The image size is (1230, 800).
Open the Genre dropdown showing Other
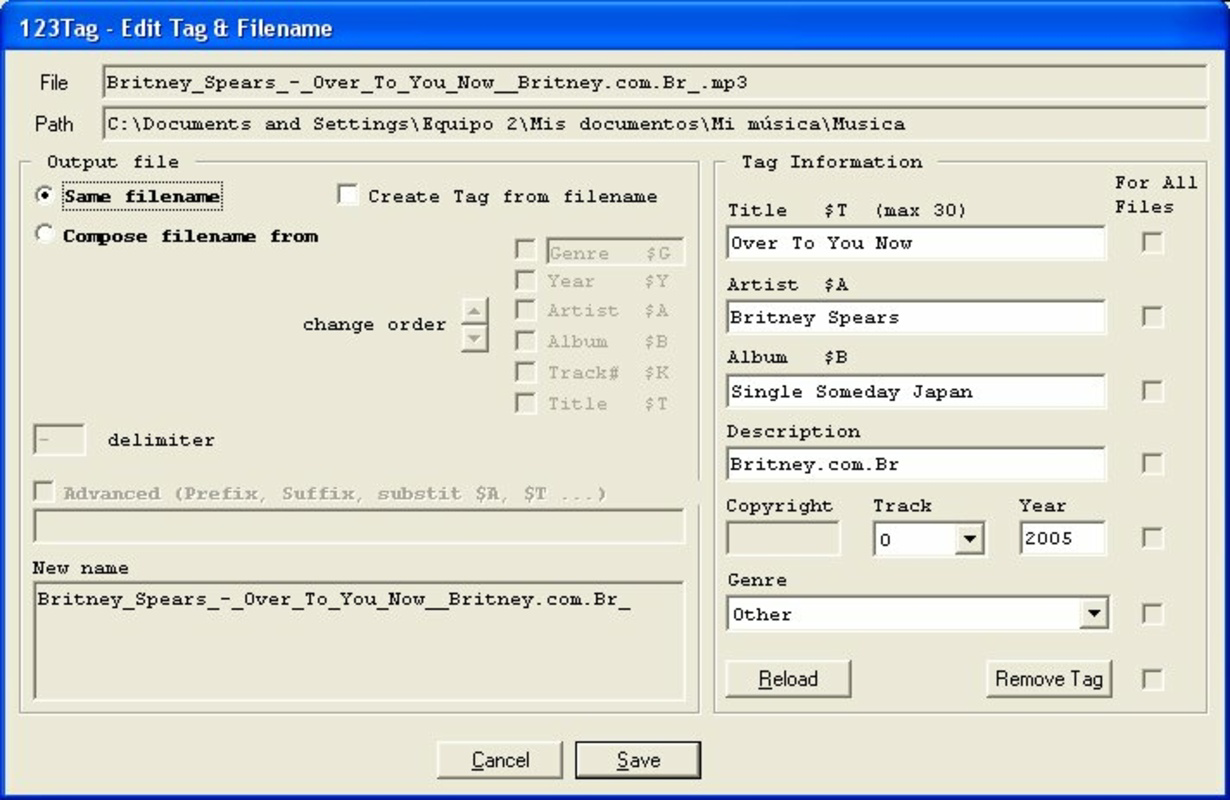point(1094,613)
